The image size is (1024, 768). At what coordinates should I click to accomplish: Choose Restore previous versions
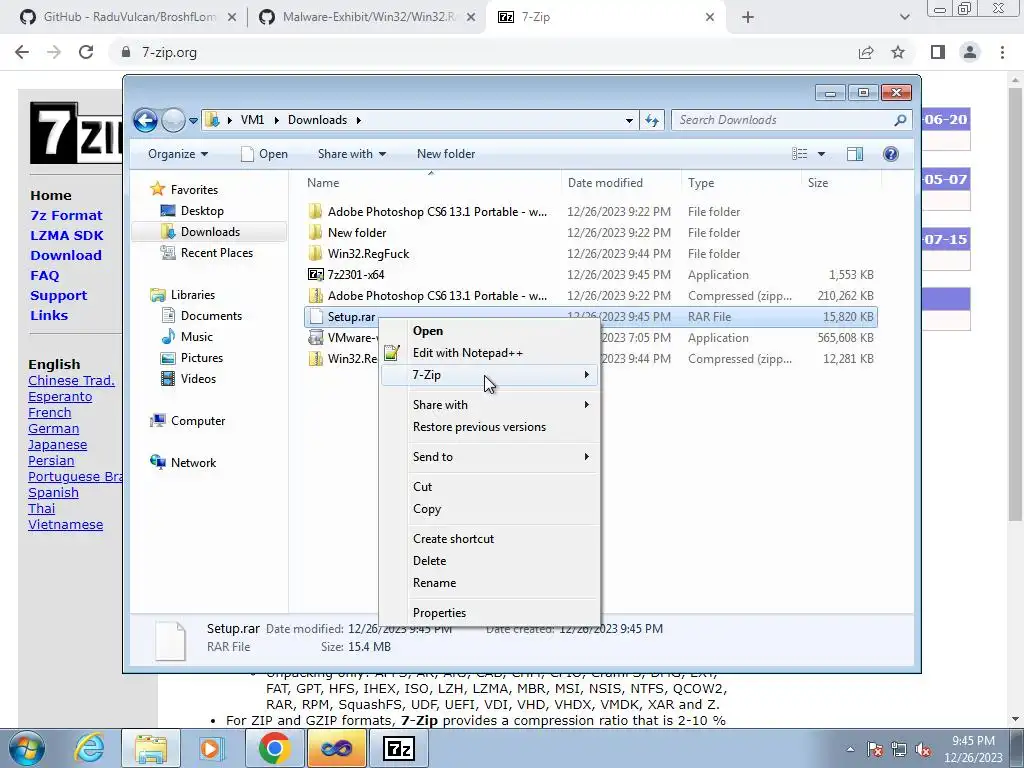490,427
